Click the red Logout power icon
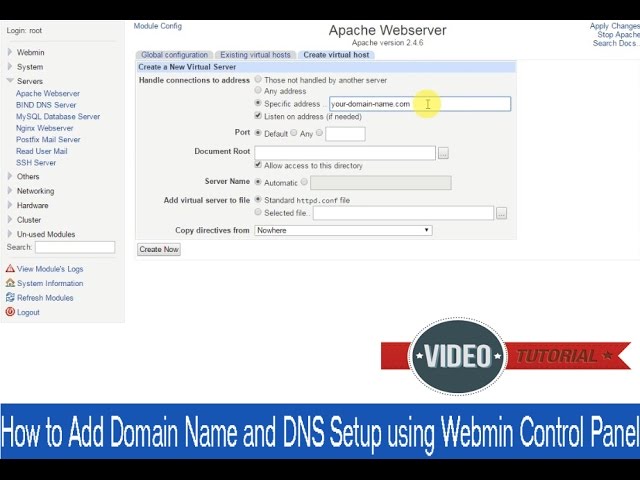 click(10, 312)
